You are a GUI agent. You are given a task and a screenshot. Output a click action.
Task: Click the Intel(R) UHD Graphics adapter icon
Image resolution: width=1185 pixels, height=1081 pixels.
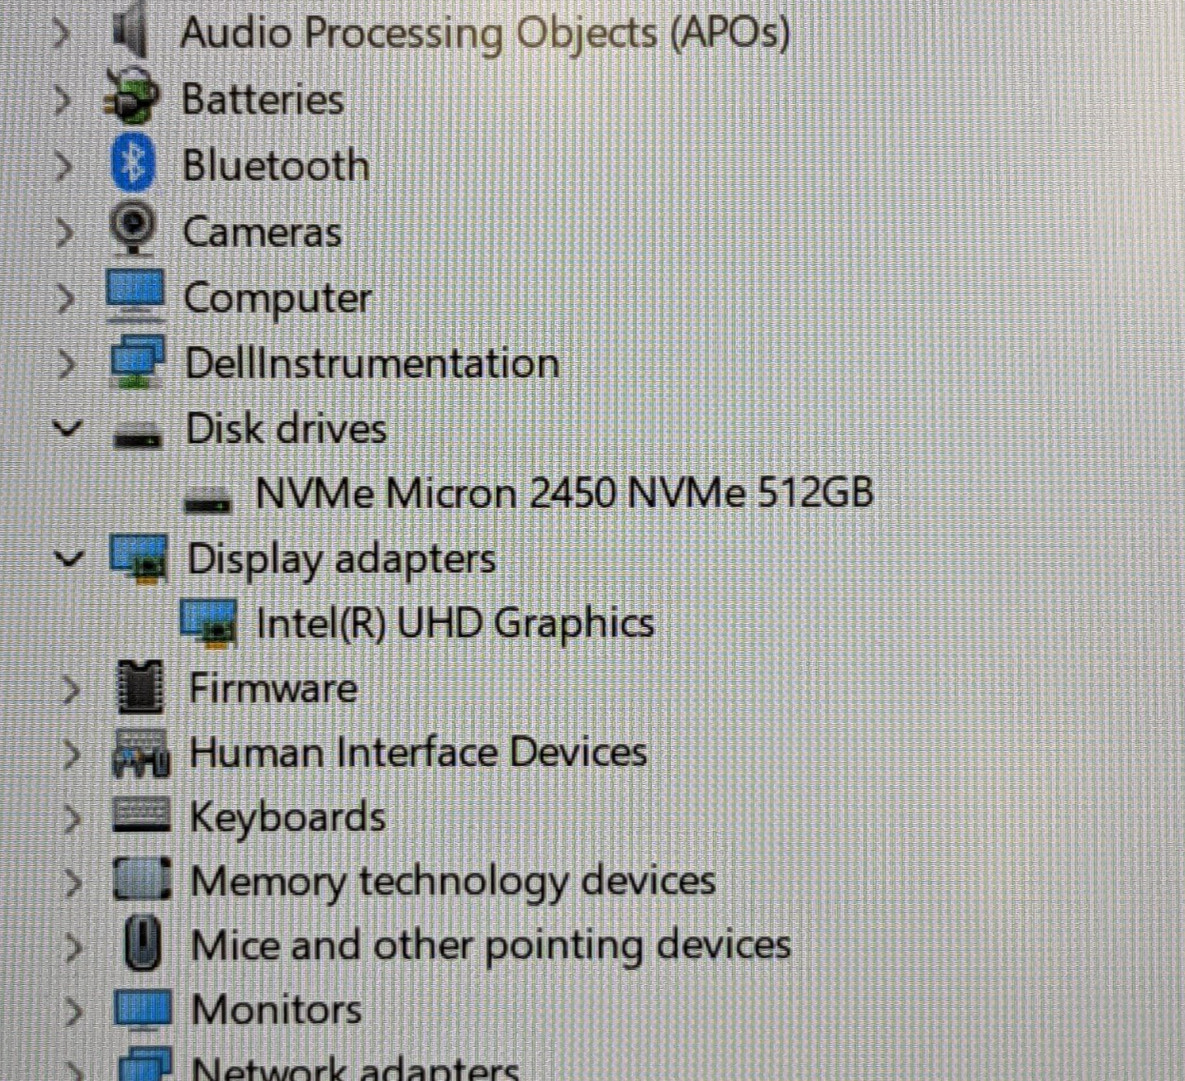tap(209, 623)
